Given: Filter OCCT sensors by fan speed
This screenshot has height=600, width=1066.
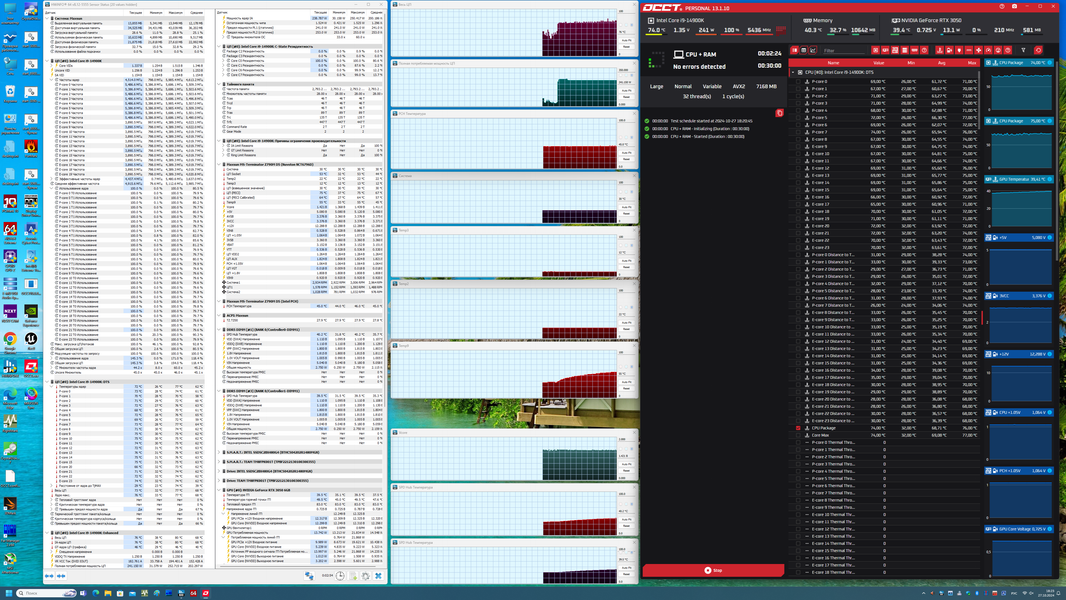Looking at the screenshot, I should pos(978,50).
